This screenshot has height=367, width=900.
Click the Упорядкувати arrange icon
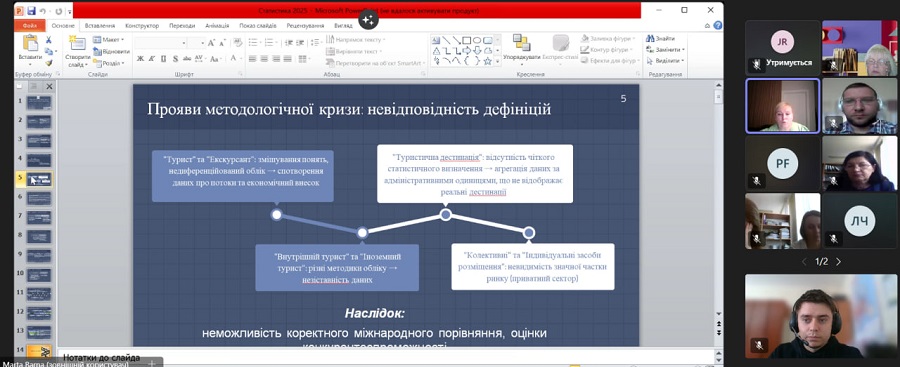coord(522,43)
